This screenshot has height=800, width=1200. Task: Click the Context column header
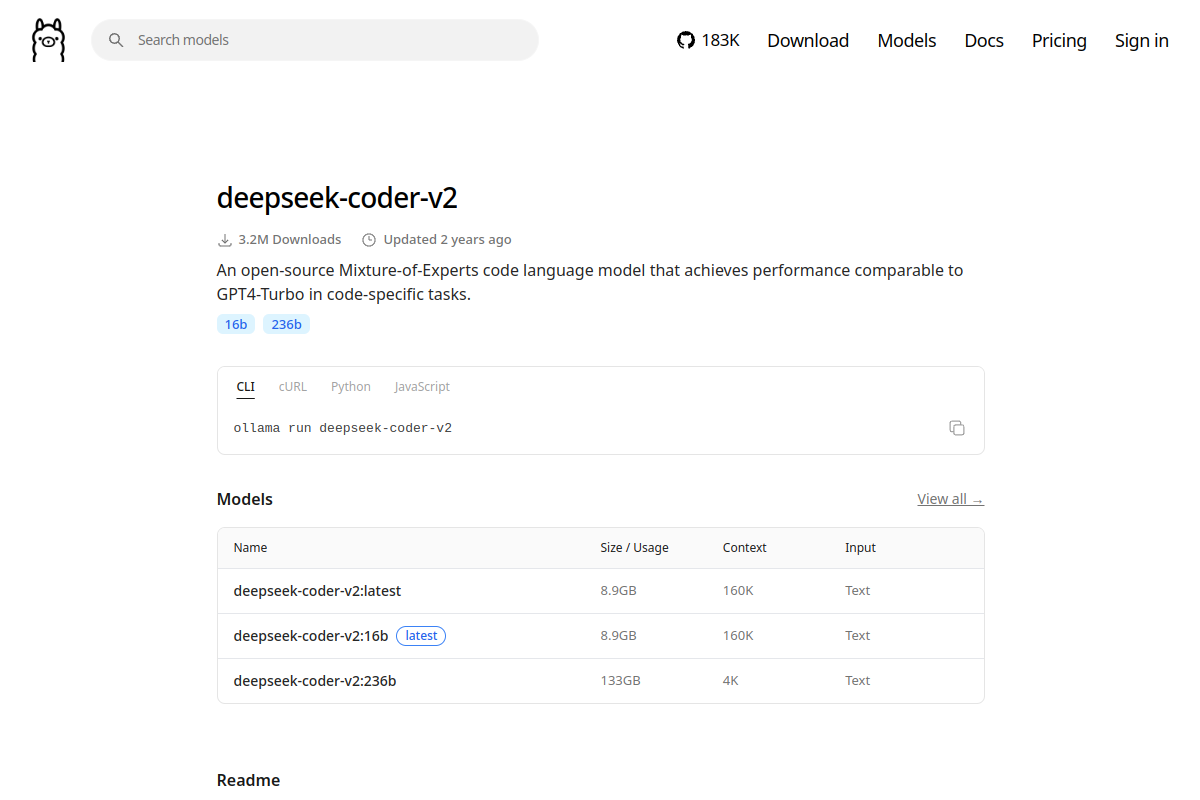[744, 548]
